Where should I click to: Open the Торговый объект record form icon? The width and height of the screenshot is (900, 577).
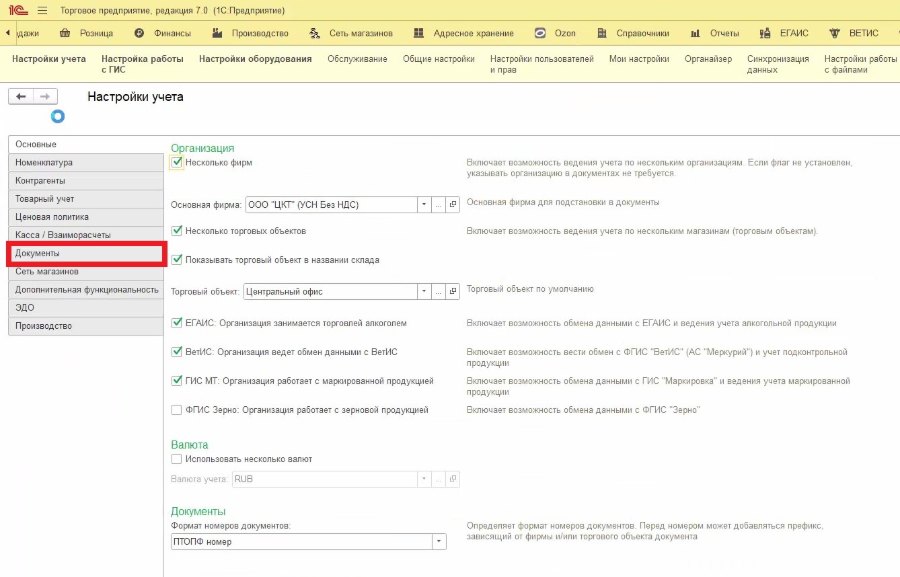(453, 291)
